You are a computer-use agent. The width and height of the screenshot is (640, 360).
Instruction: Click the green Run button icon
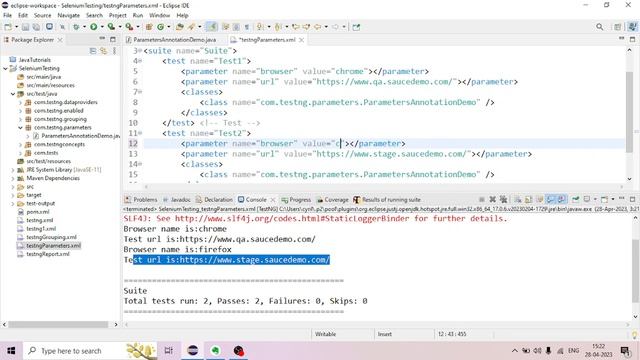click(93, 27)
